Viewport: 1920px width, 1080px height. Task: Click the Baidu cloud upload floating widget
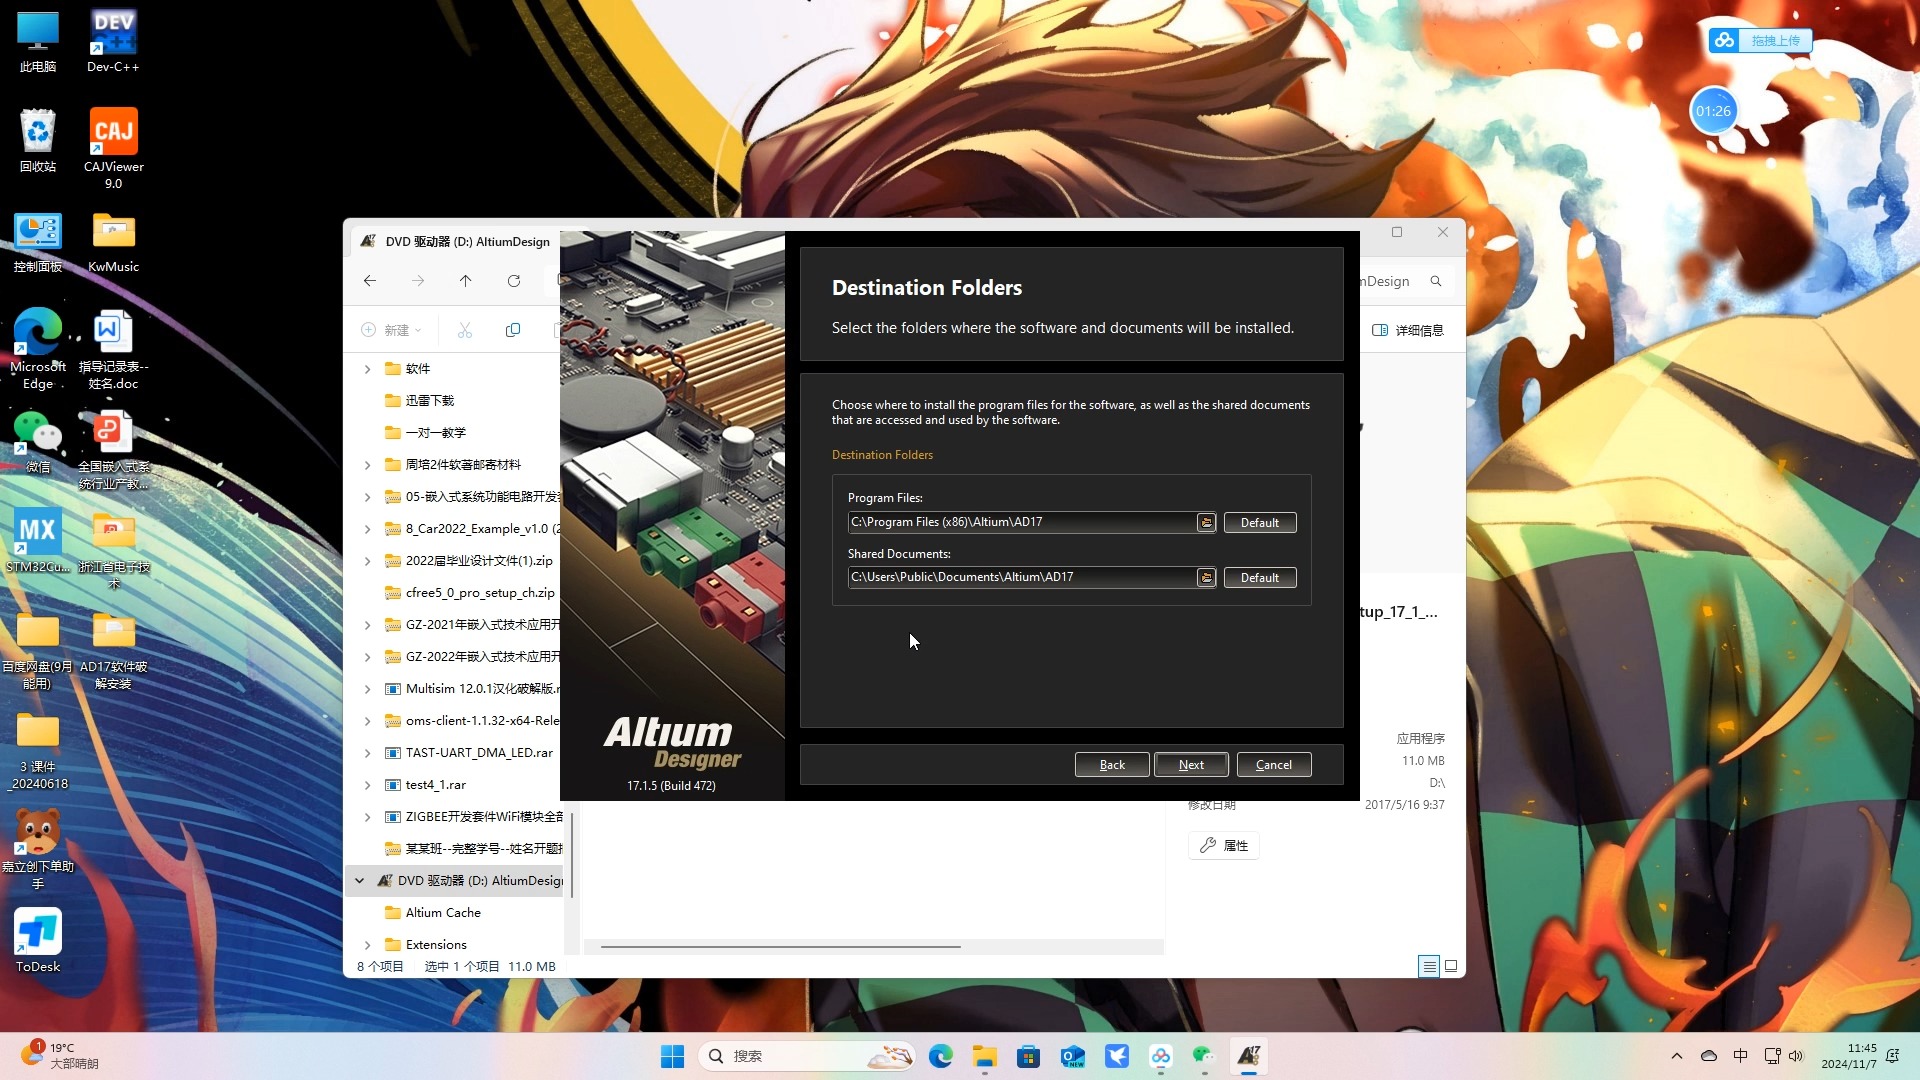tap(1761, 41)
